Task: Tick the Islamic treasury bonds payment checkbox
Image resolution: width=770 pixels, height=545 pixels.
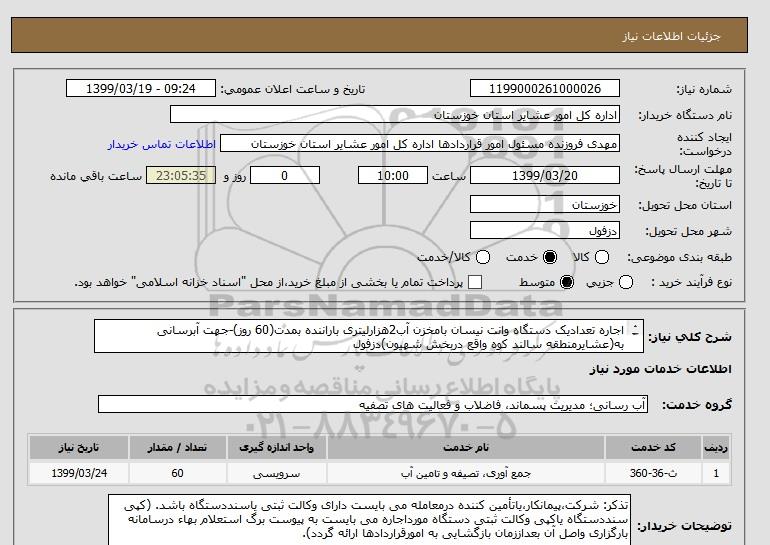Action: point(475,282)
